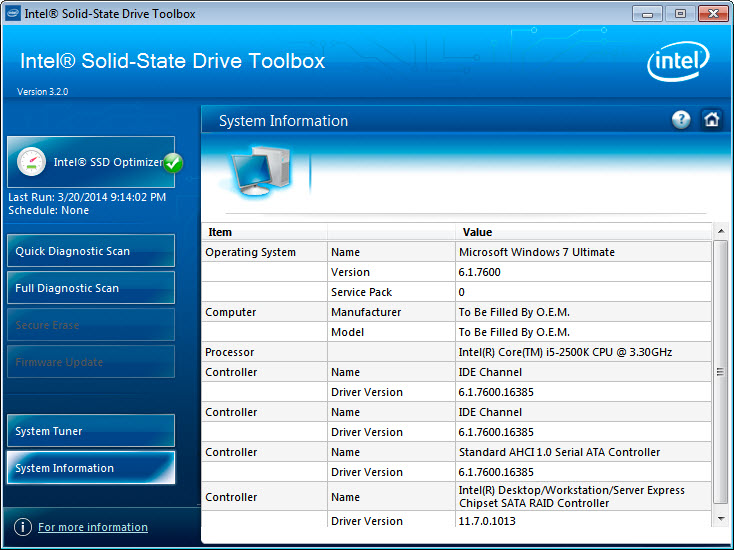Click the Last Run date text
Image resolution: width=734 pixels, height=550 pixels.
(x=87, y=197)
